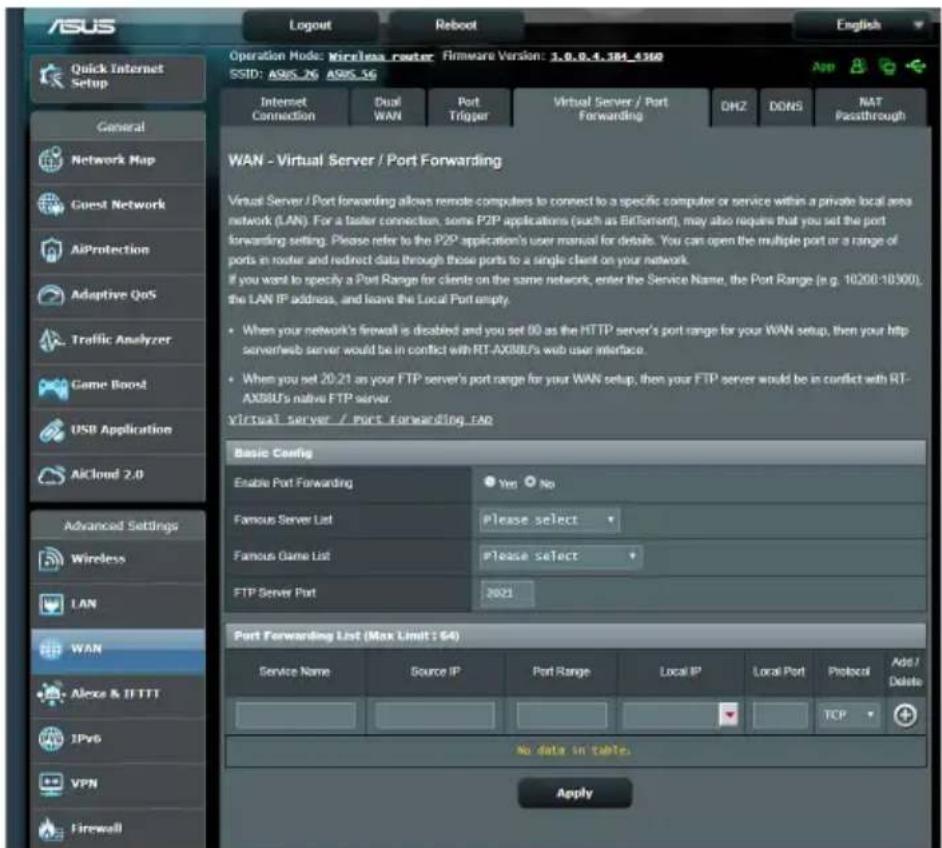The image size is (942, 848).
Task: Switch to Port Trigger tab
Action: pos(469,109)
